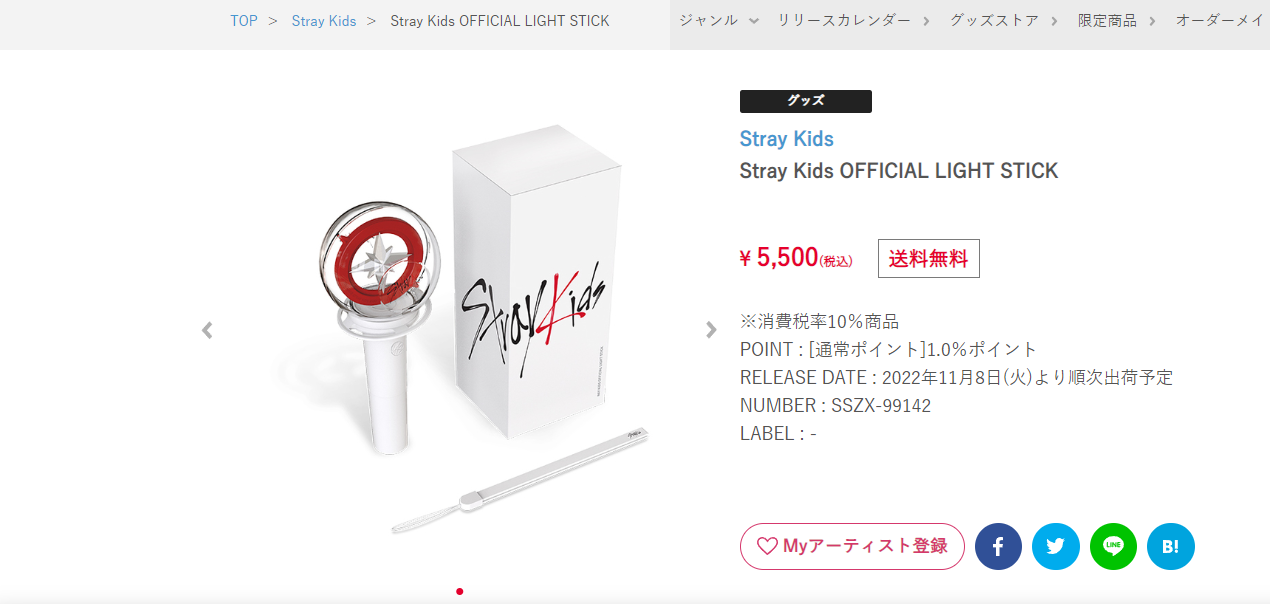Open Stray Kids breadcrumb link

pos(324,21)
